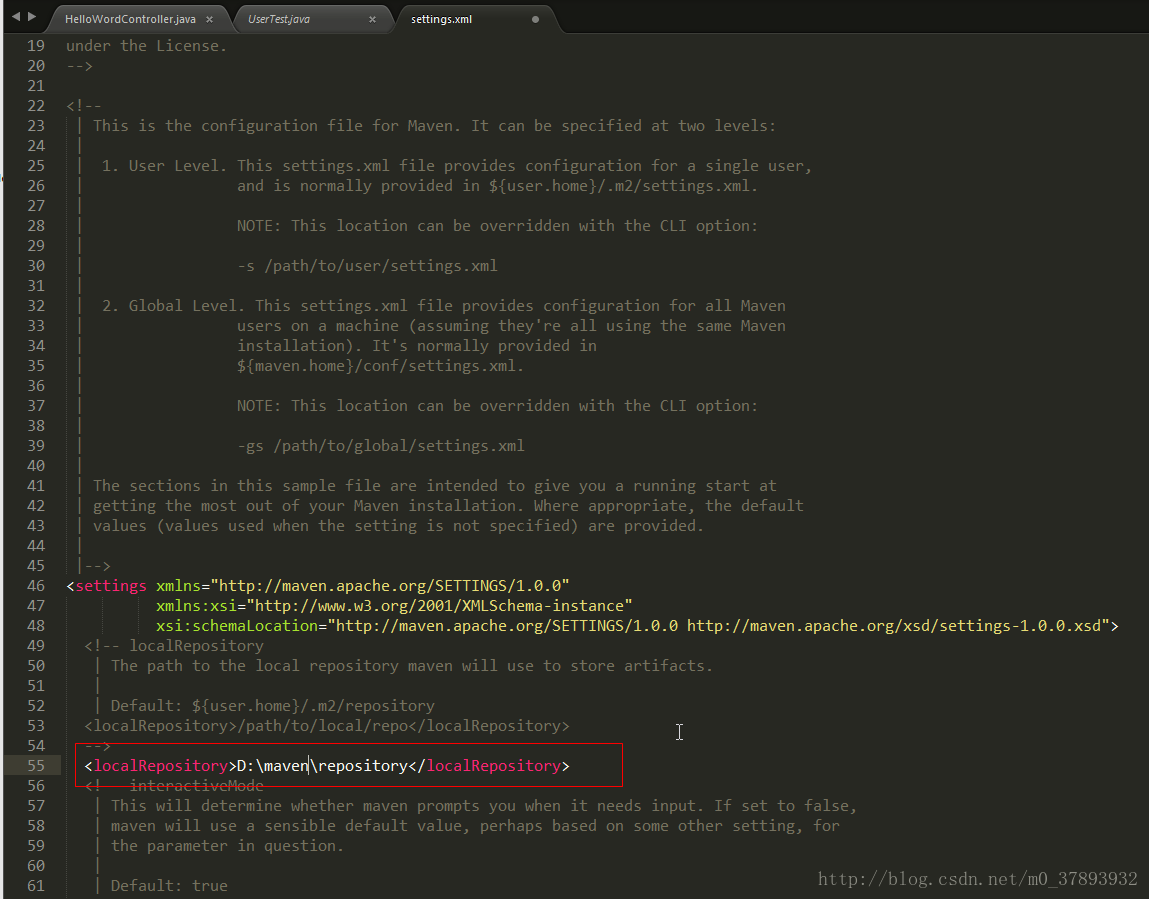
Task: Switch to the UserTest.java tab
Action: (278, 19)
